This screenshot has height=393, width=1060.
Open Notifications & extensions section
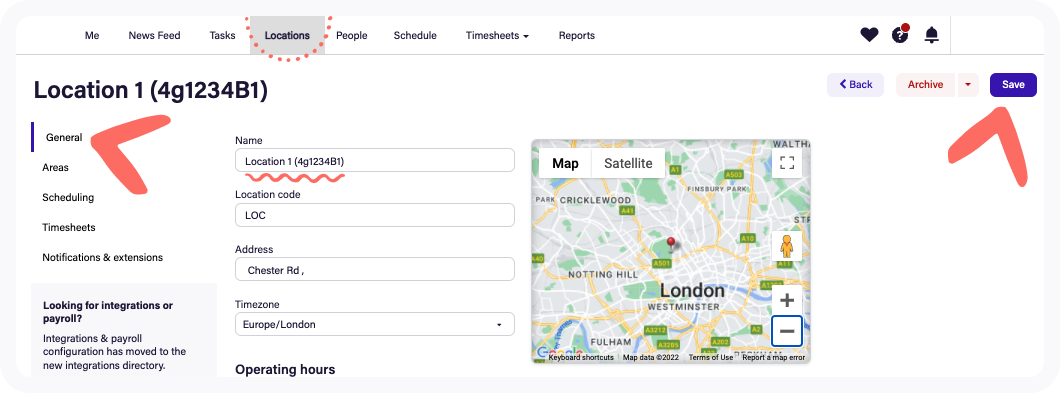(103, 257)
